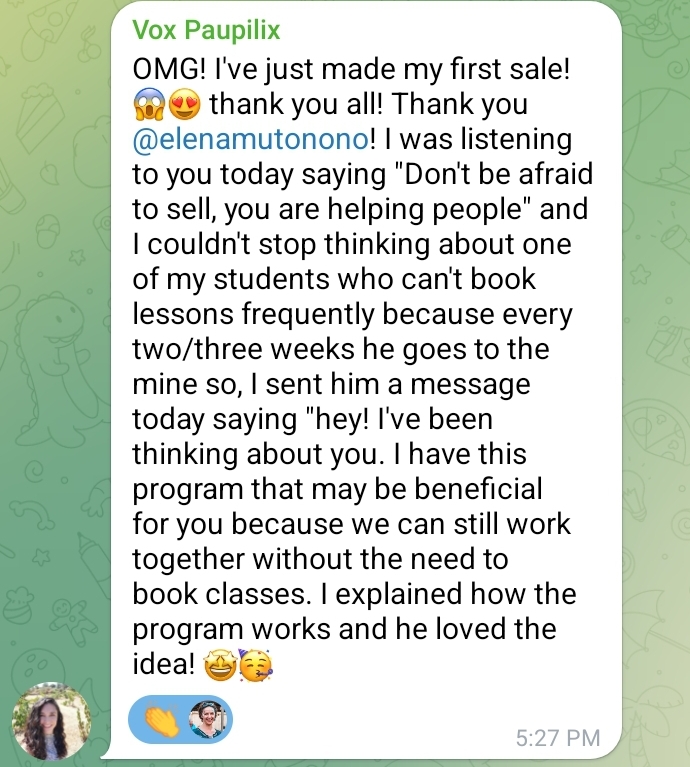Click the "program works and he loved the" line
The width and height of the screenshot is (690, 767).
tap(343, 629)
